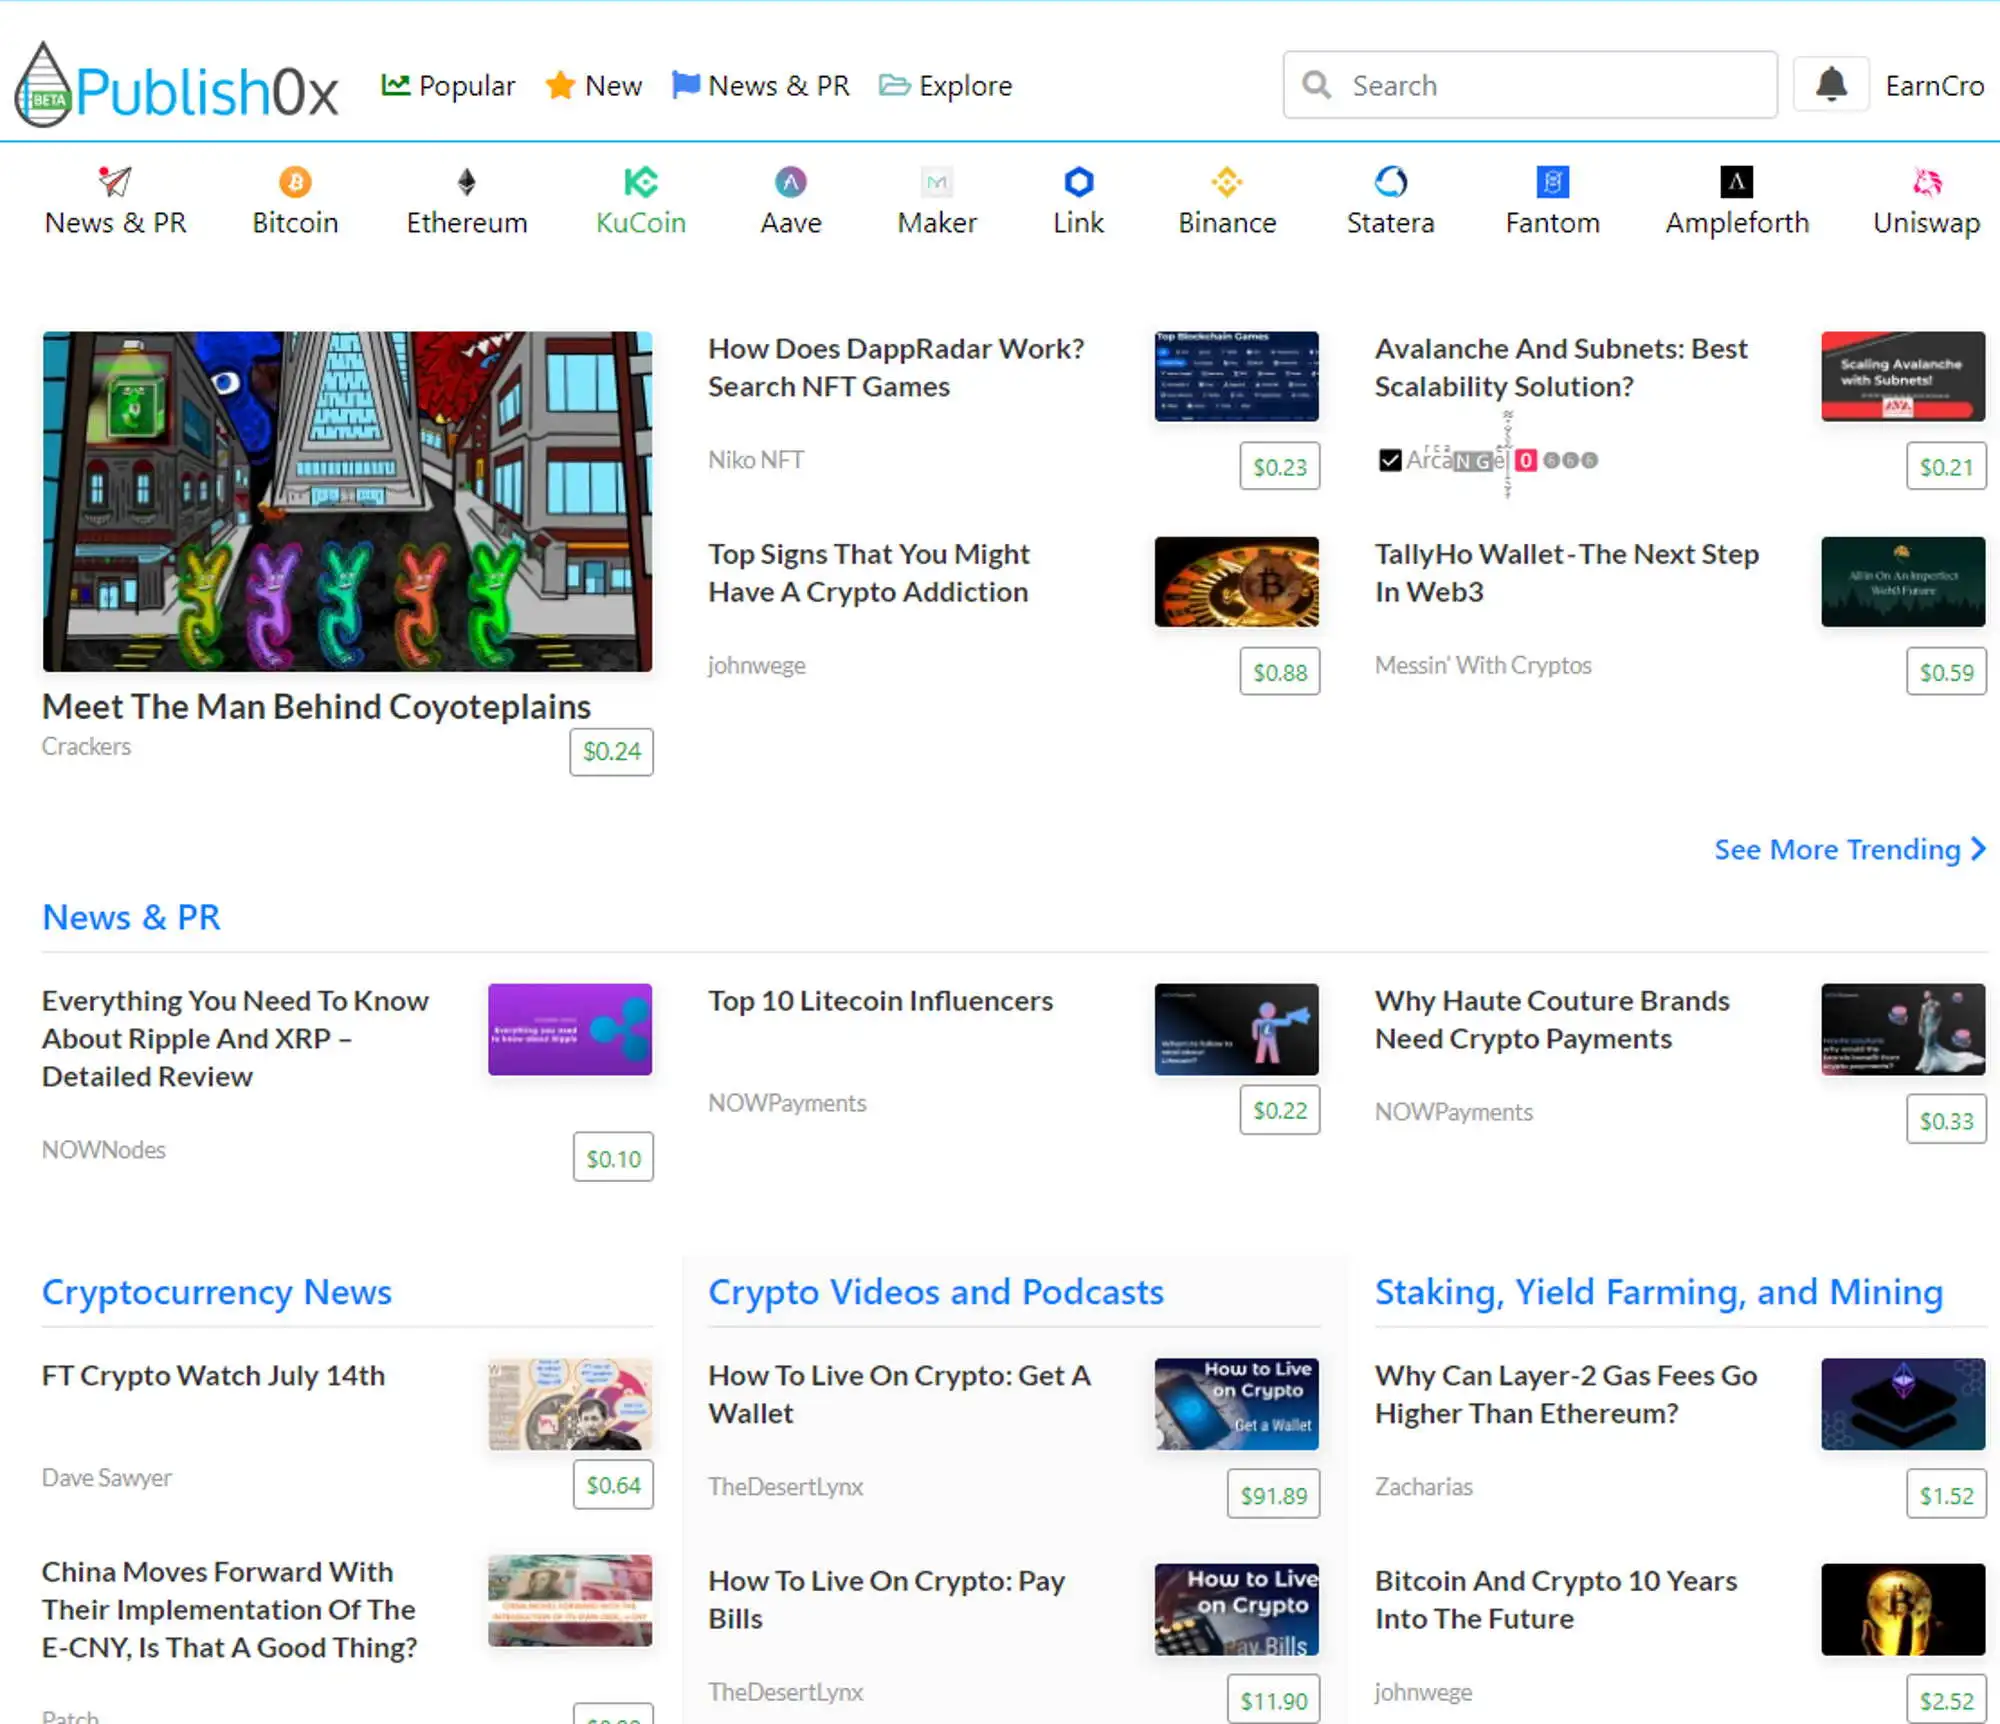This screenshot has height=1724, width=2000.
Task: Click the New star icon
Action: tap(559, 85)
